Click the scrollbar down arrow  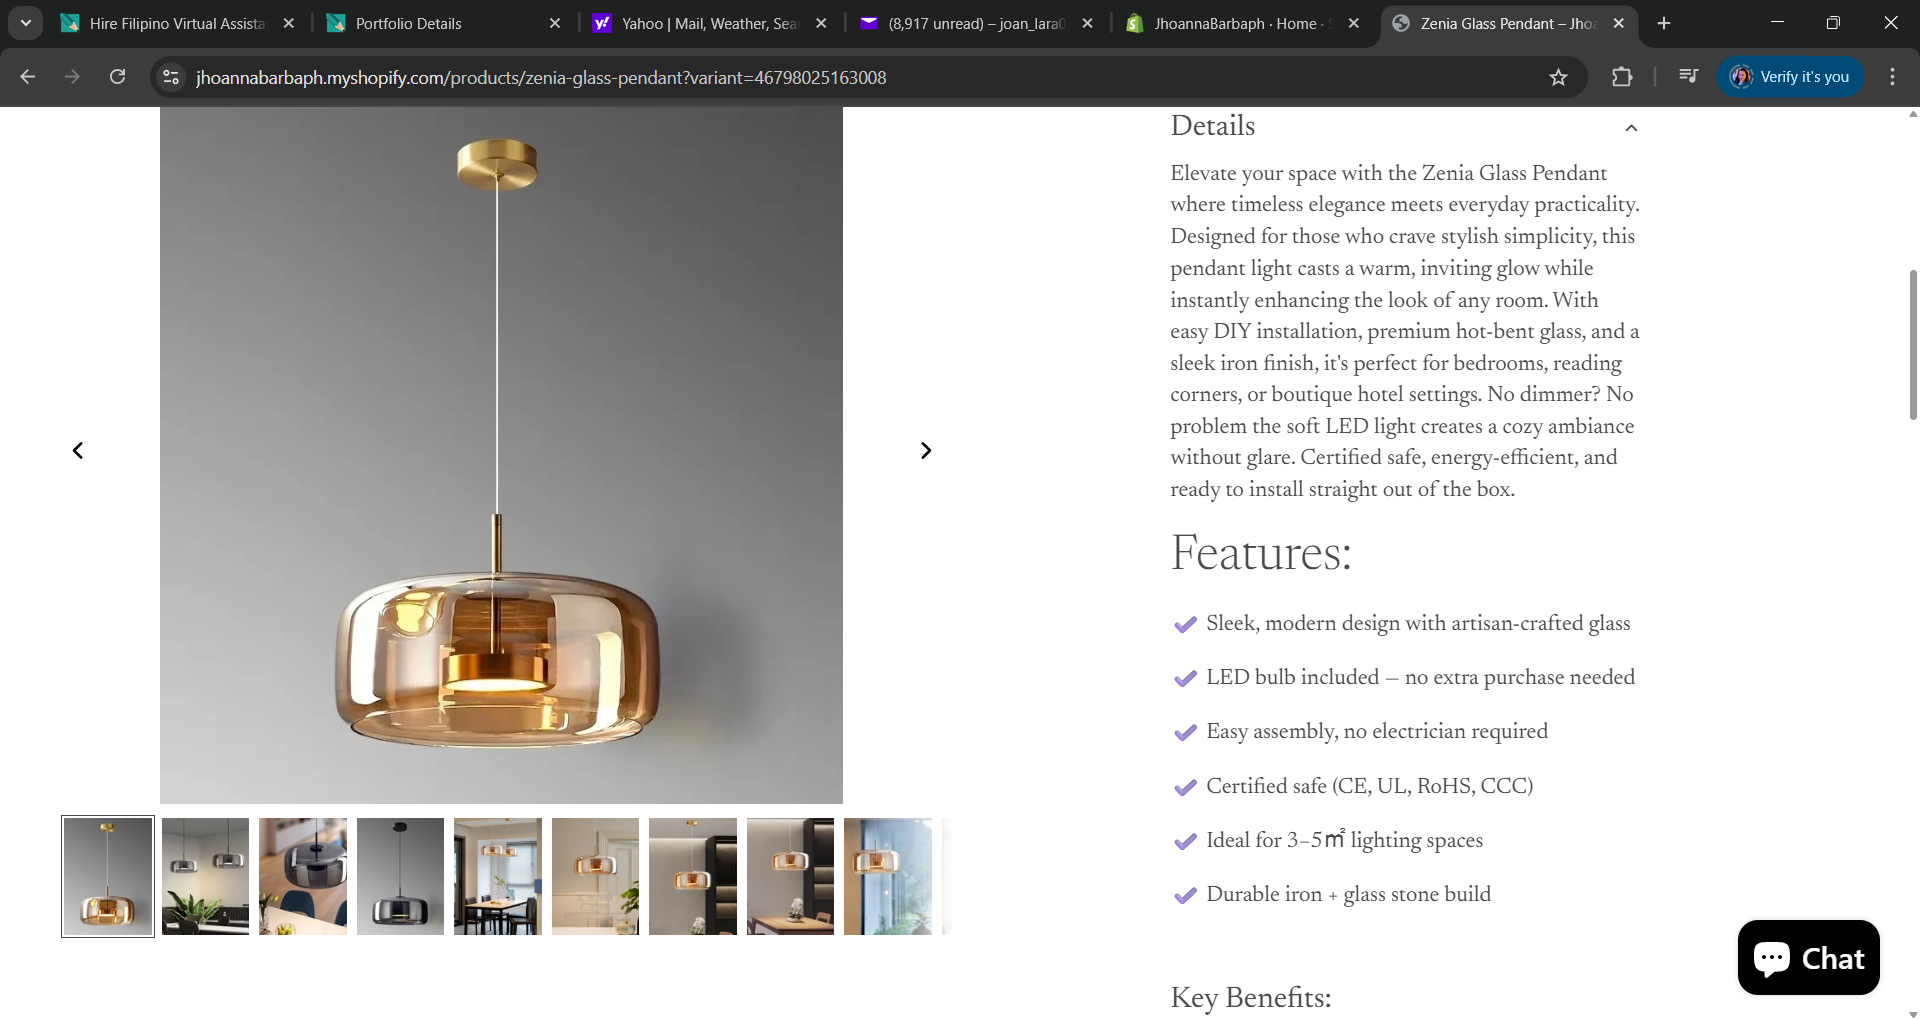click(1911, 1012)
